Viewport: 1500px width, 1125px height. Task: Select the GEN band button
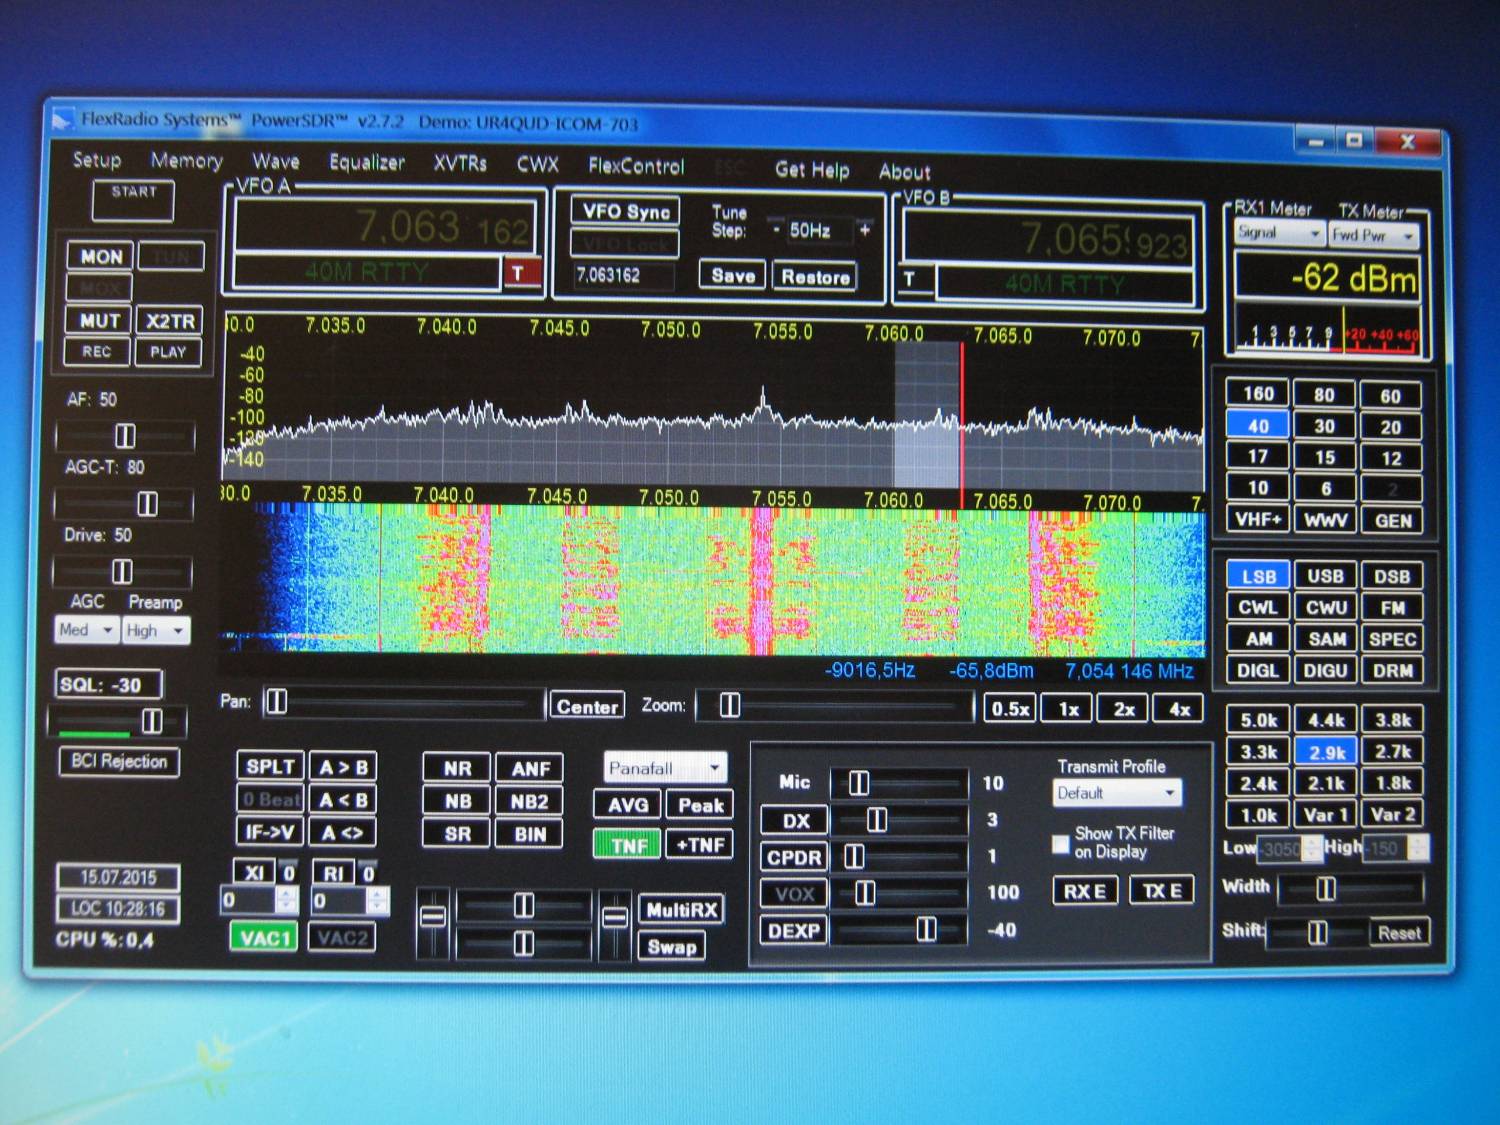(x=1392, y=521)
